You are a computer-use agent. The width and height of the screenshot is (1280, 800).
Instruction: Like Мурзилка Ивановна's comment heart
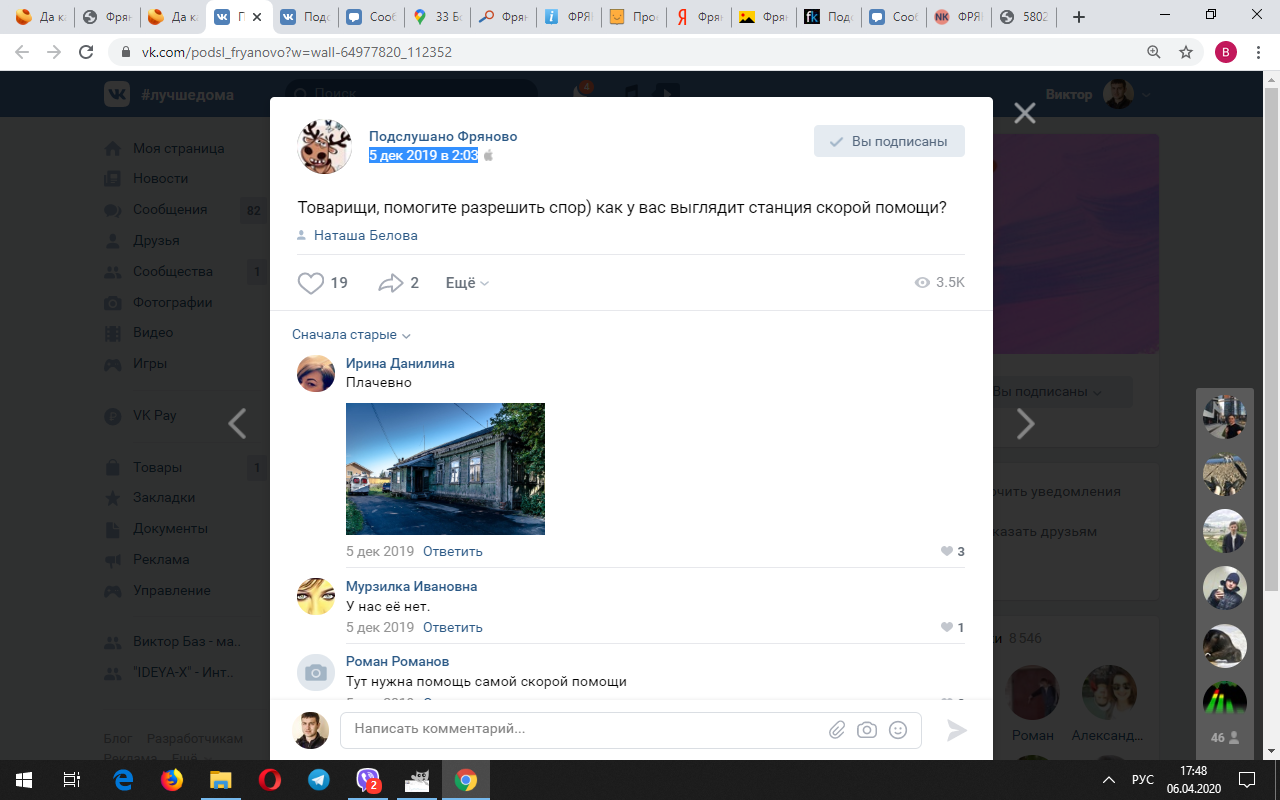click(946, 627)
